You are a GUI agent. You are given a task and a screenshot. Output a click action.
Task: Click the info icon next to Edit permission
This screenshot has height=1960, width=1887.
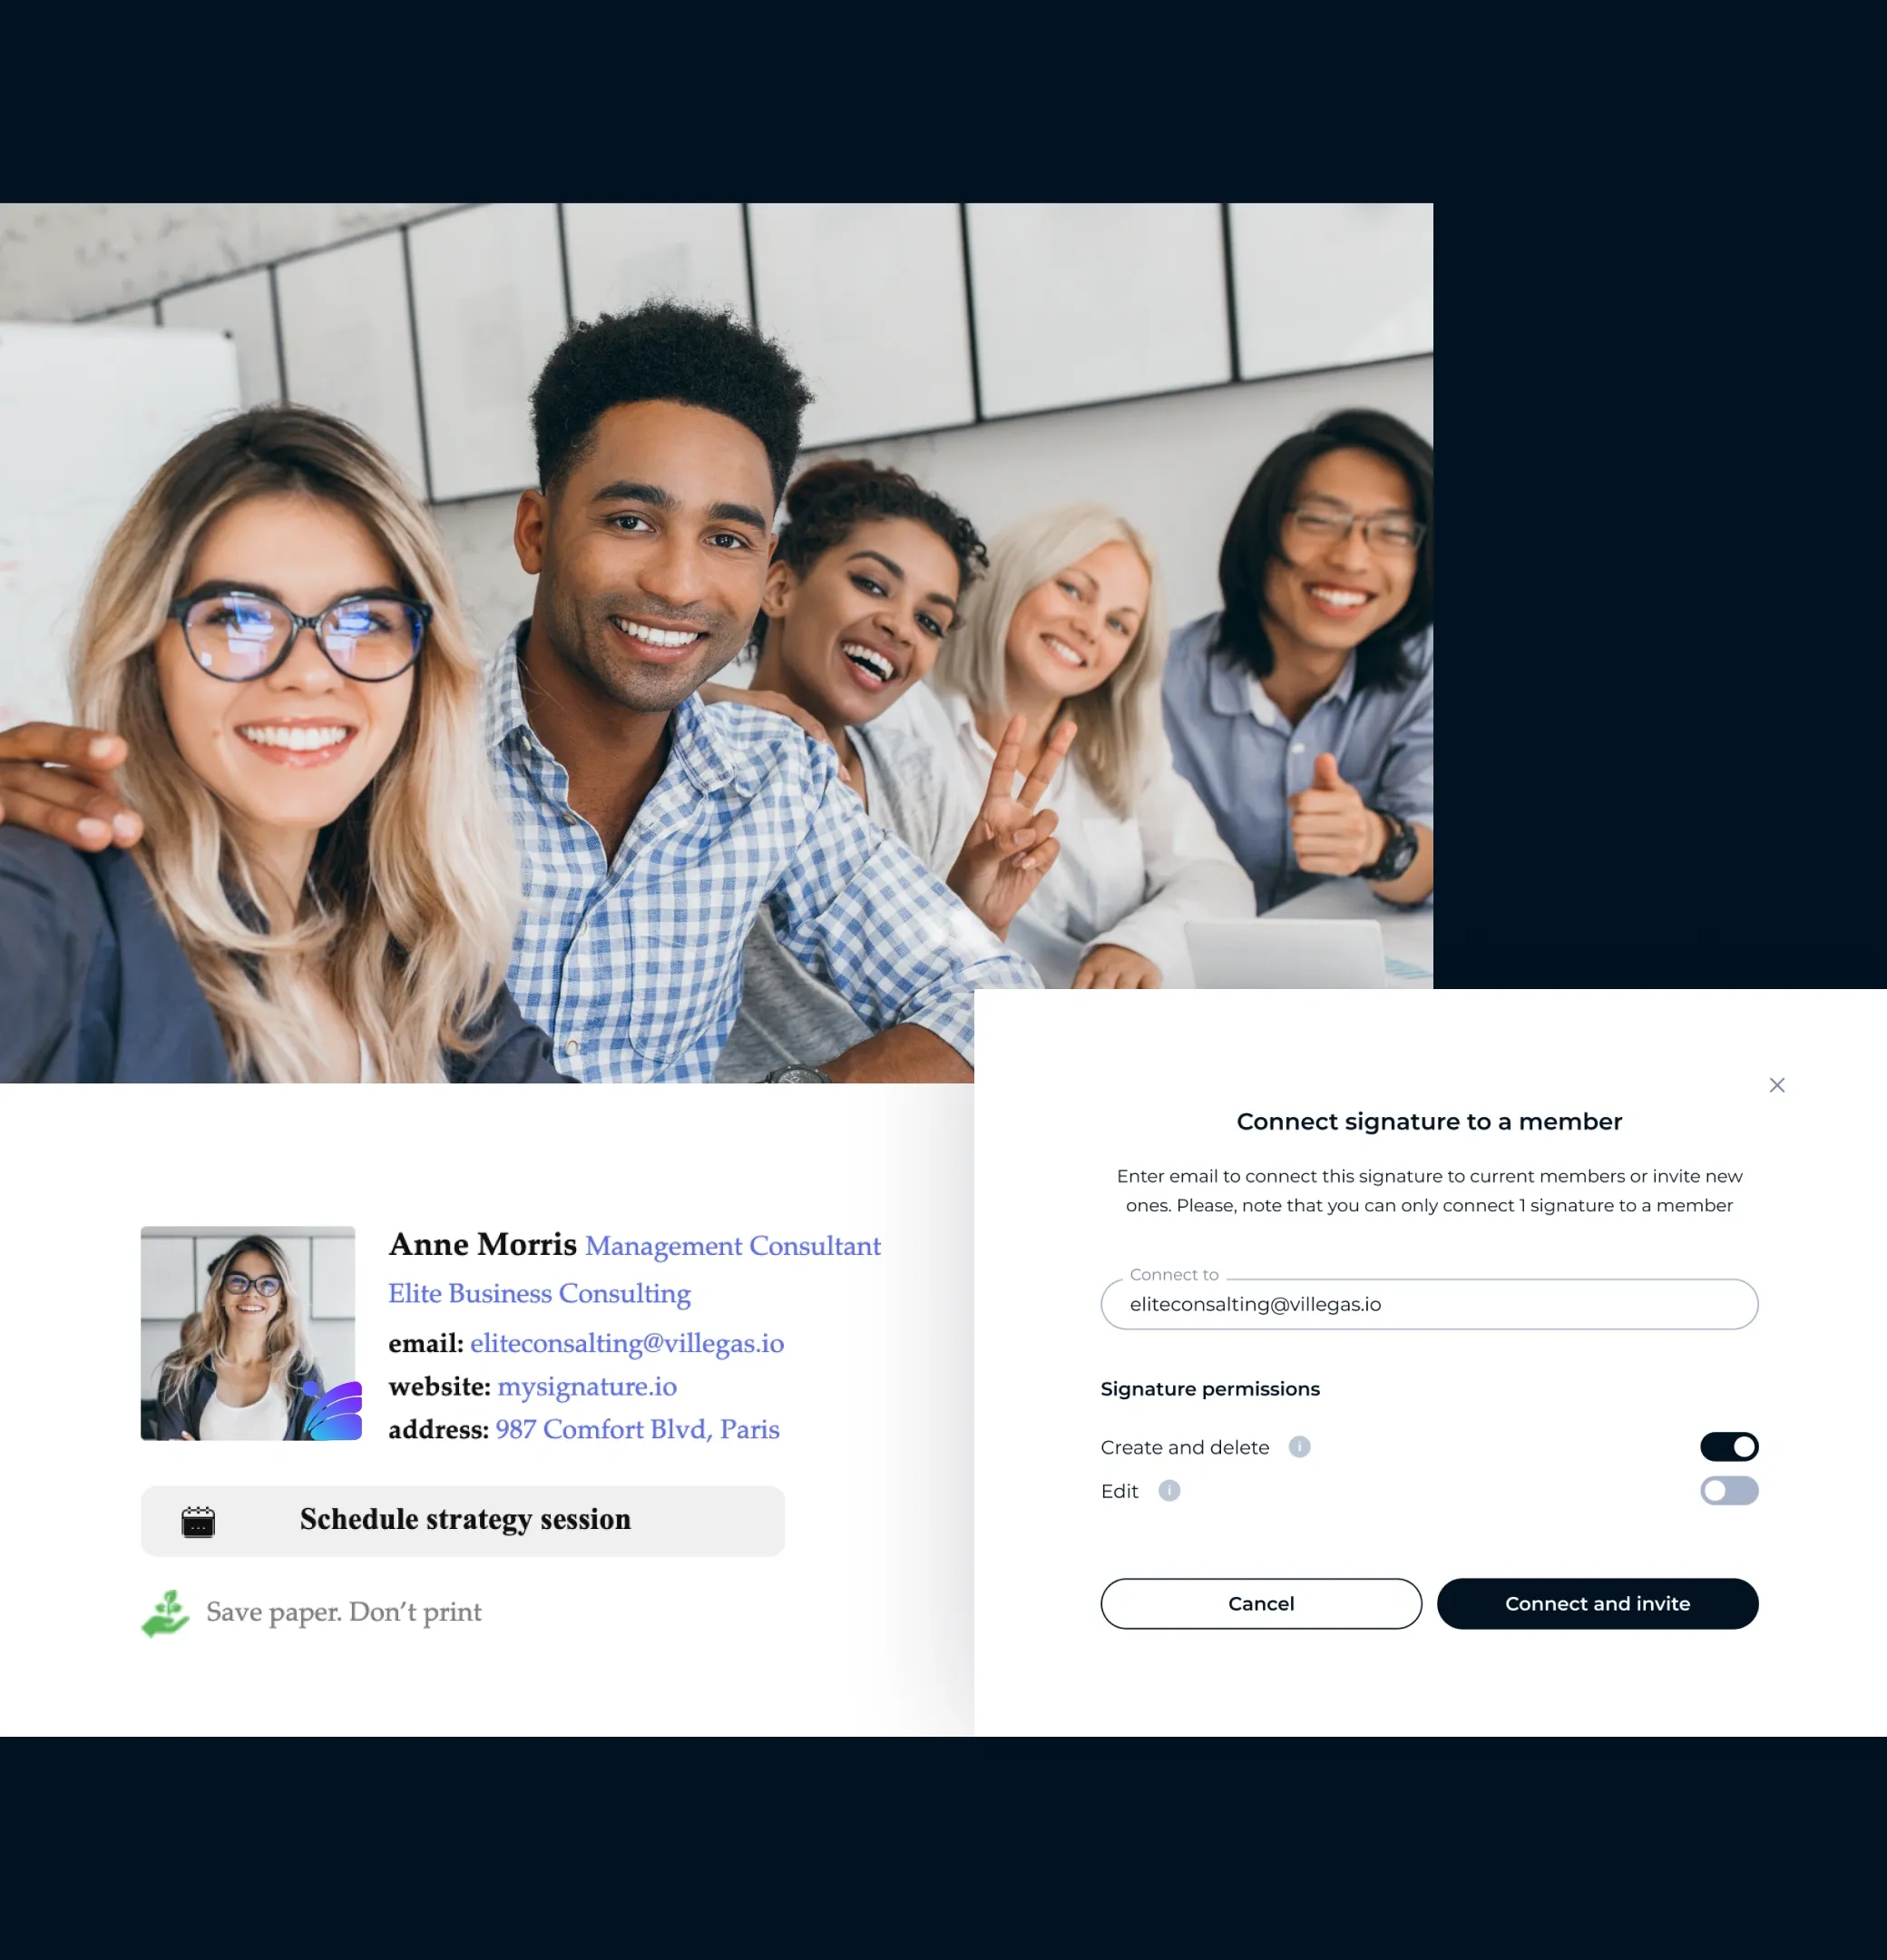click(x=1170, y=1491)
